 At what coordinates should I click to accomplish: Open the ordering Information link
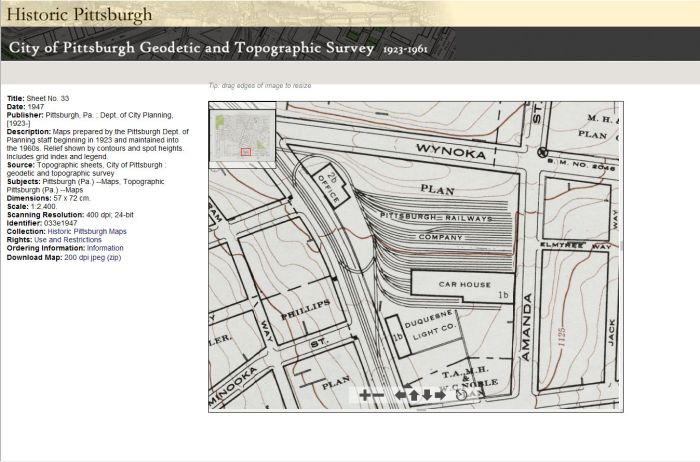105,248
